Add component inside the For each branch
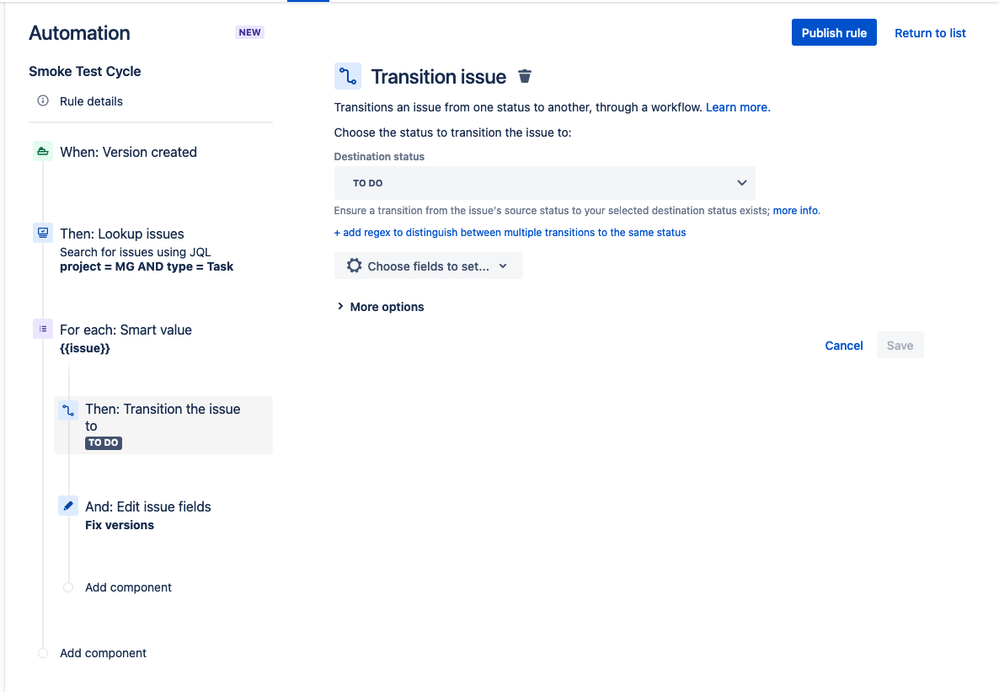This screenshot has height=692, width=999. pyautogui.click(x=128, y=588)
